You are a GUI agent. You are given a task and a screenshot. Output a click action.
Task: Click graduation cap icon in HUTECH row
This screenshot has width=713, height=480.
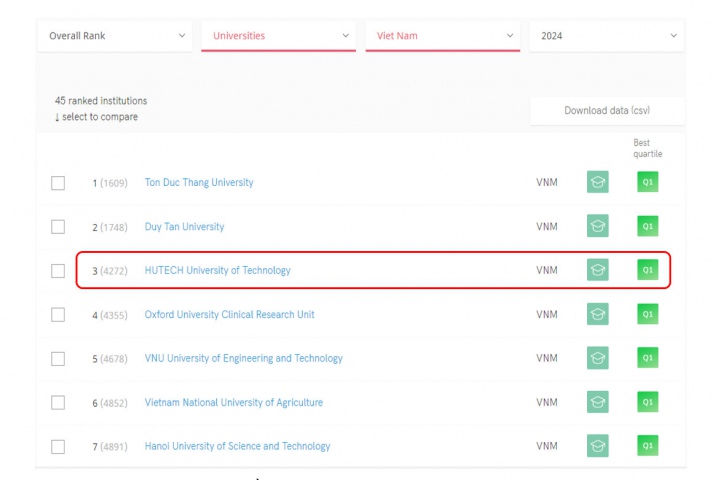[598, 270]
